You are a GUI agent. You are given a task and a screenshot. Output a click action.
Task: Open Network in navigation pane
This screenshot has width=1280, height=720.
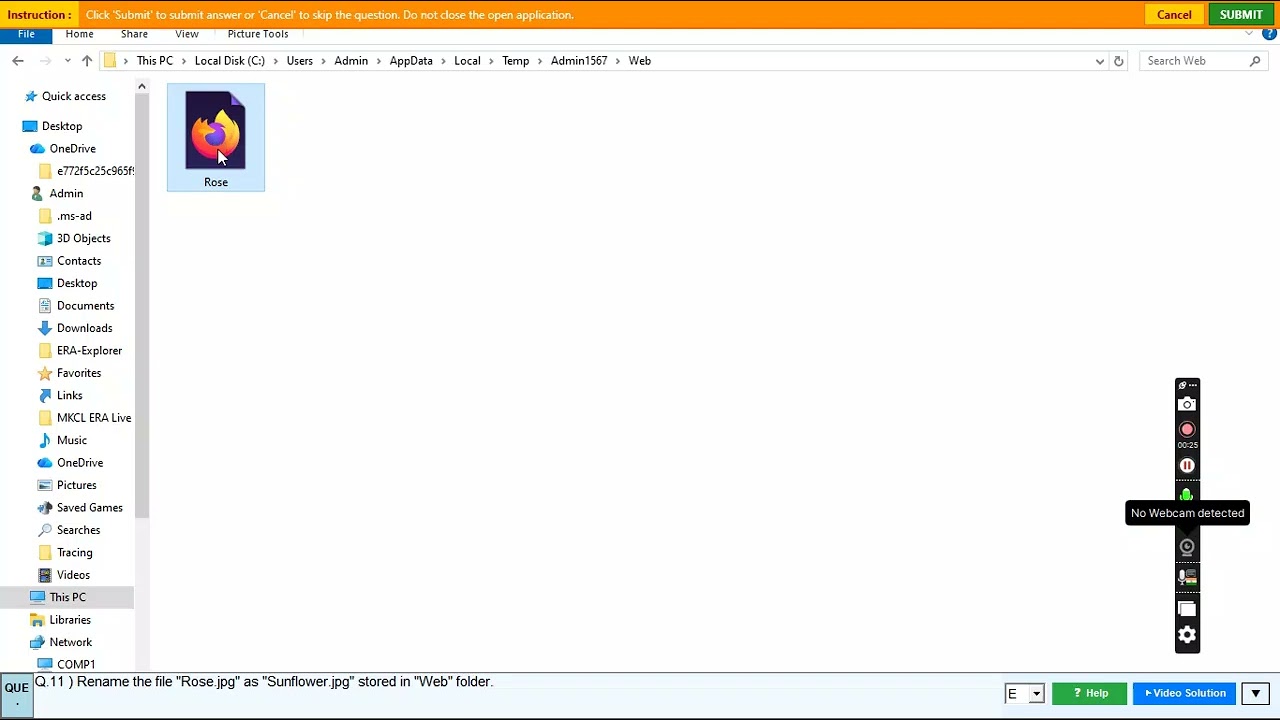point(71,642)
